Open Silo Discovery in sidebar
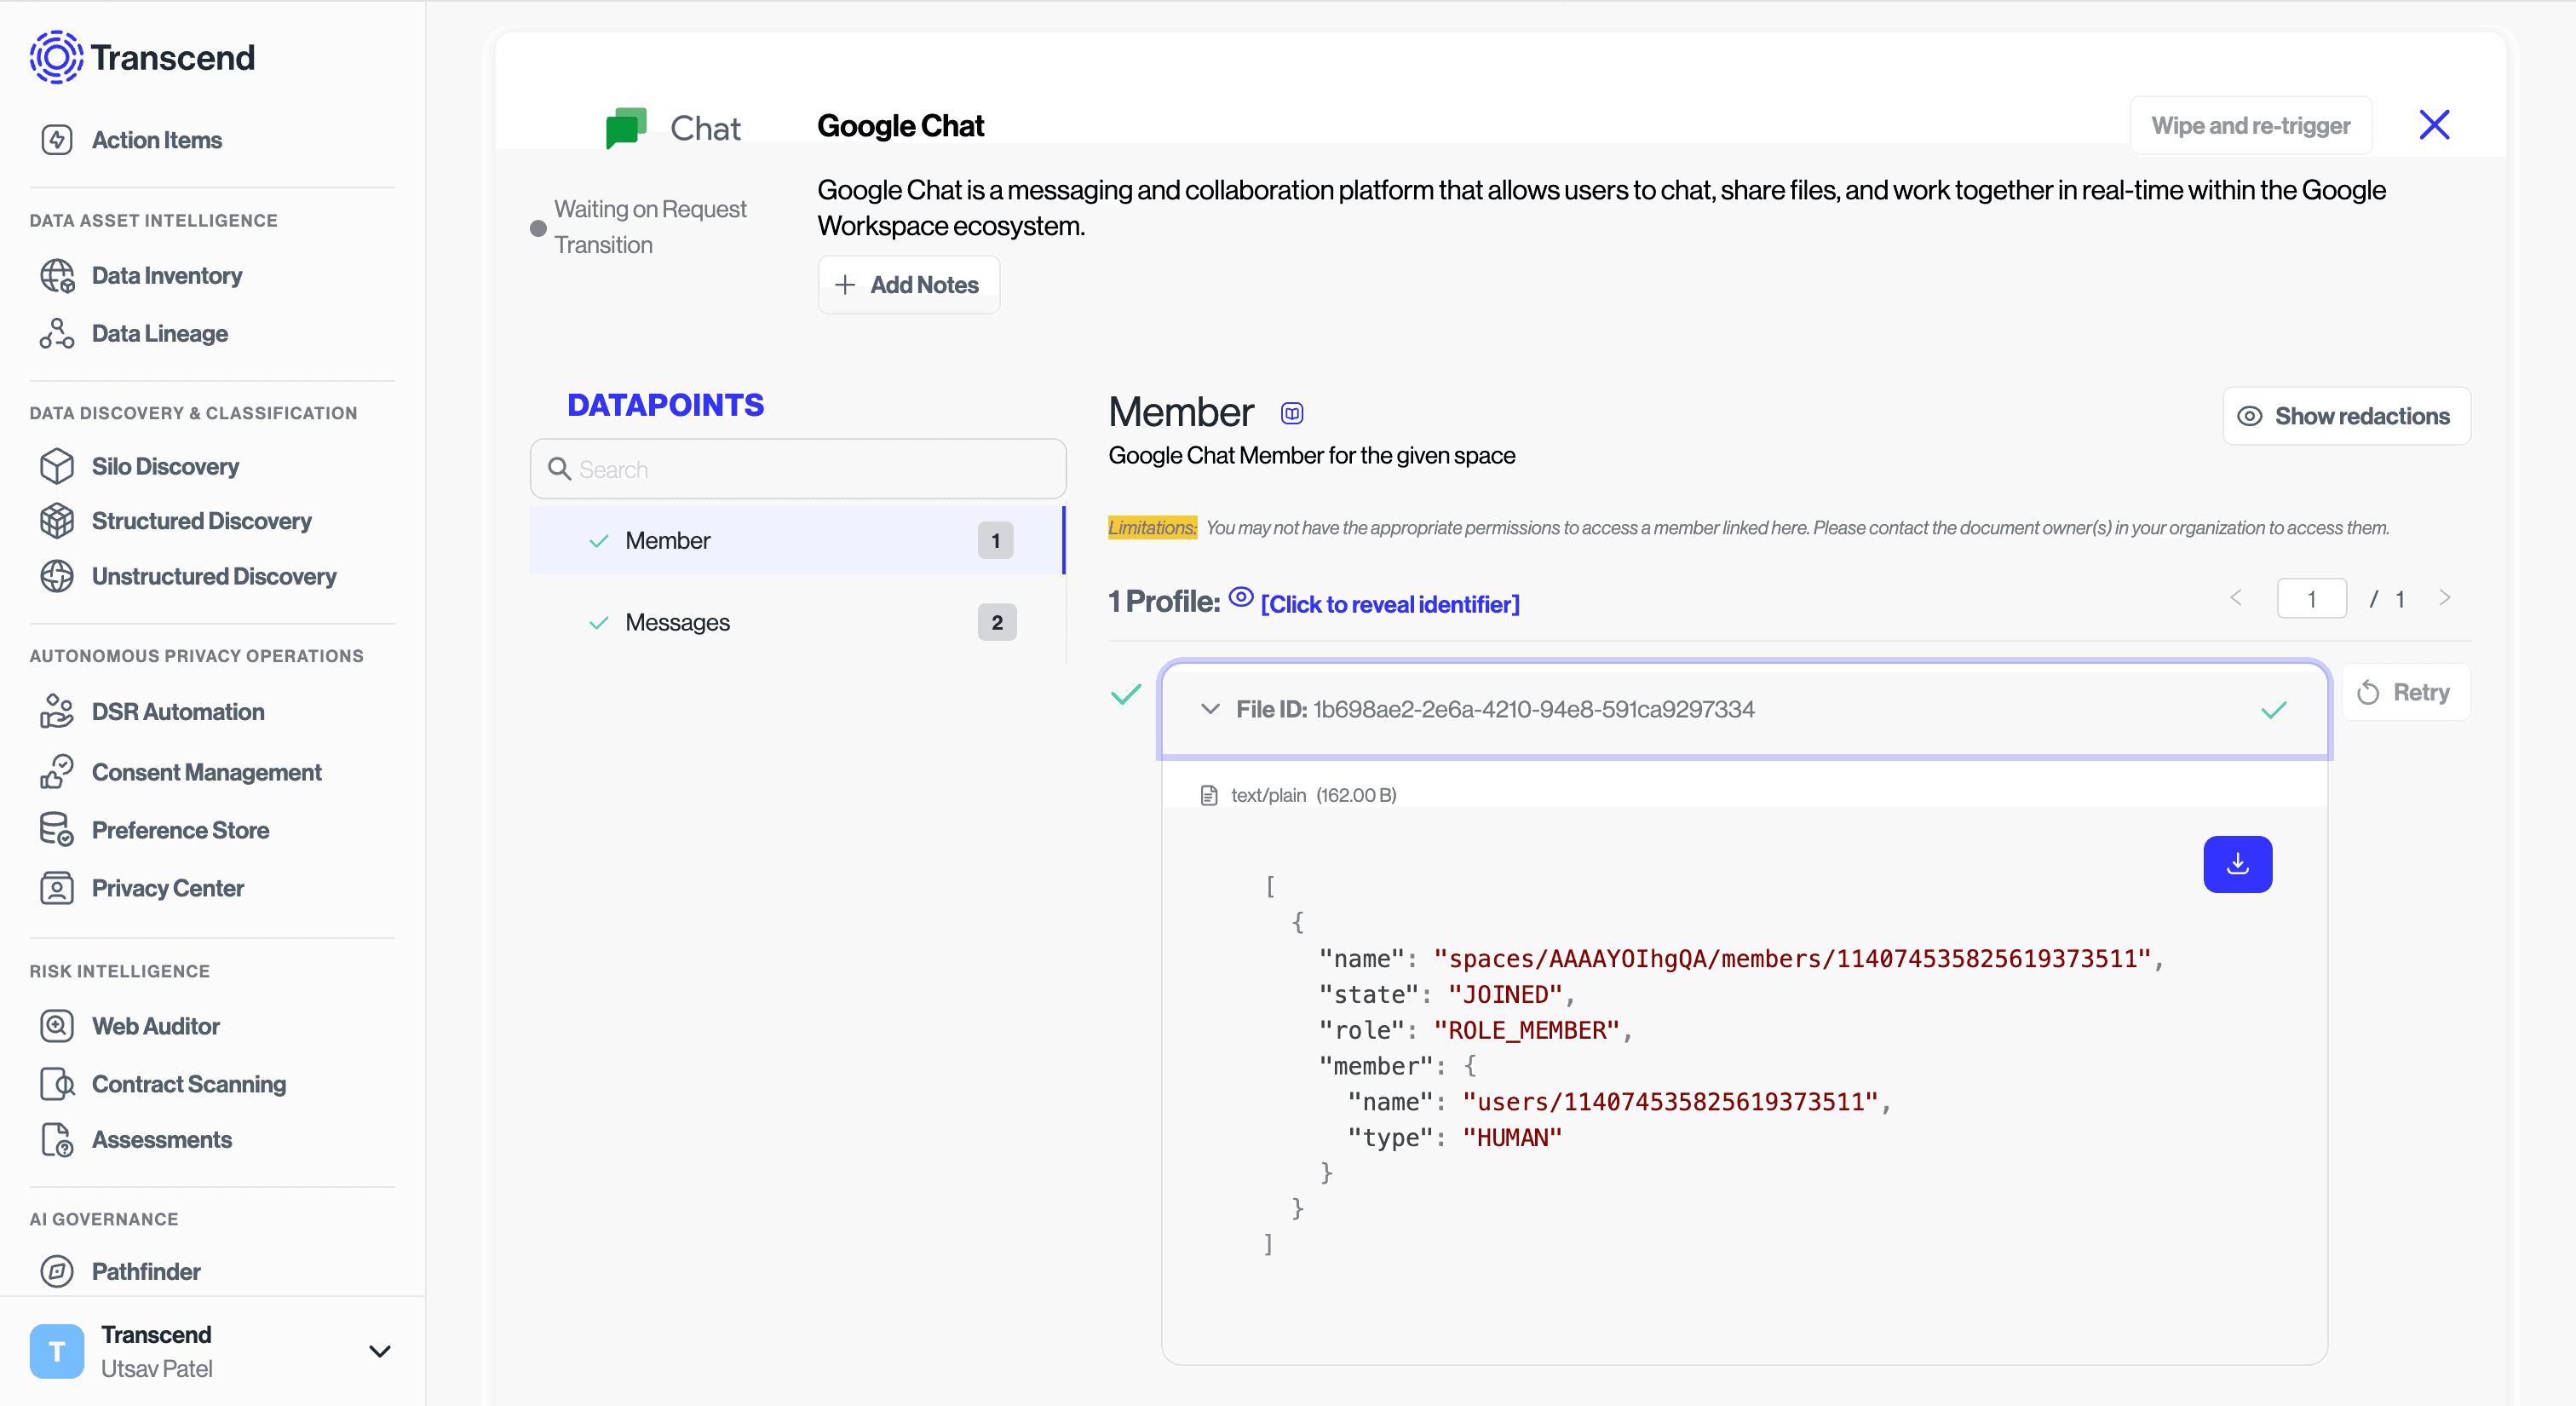Viewport: 2576px width, 1406px height. pyautogui.click(x=165, y=467)
